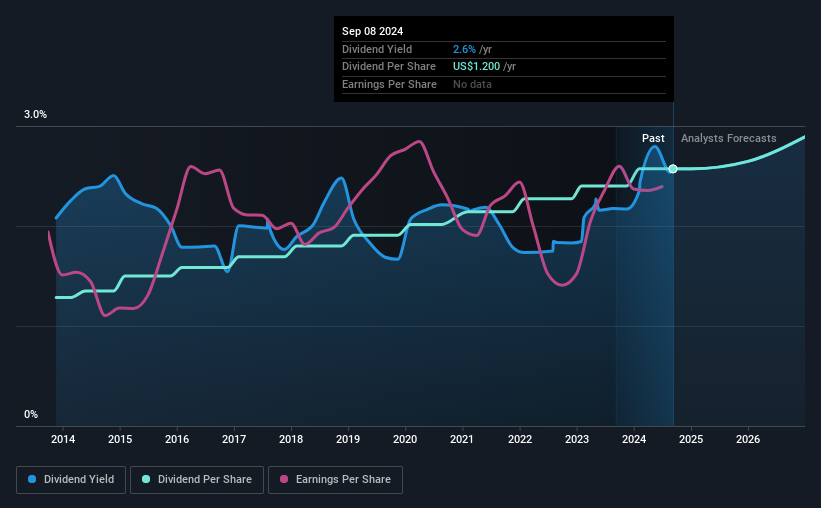
Task: Toggle the Dividend Yield legend button
Action: point(71,480)
